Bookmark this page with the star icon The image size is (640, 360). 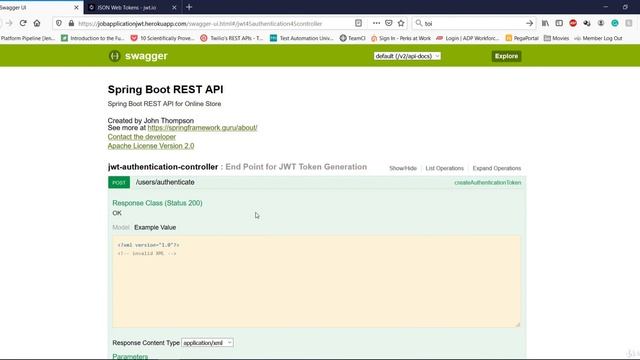coord(401,23)
